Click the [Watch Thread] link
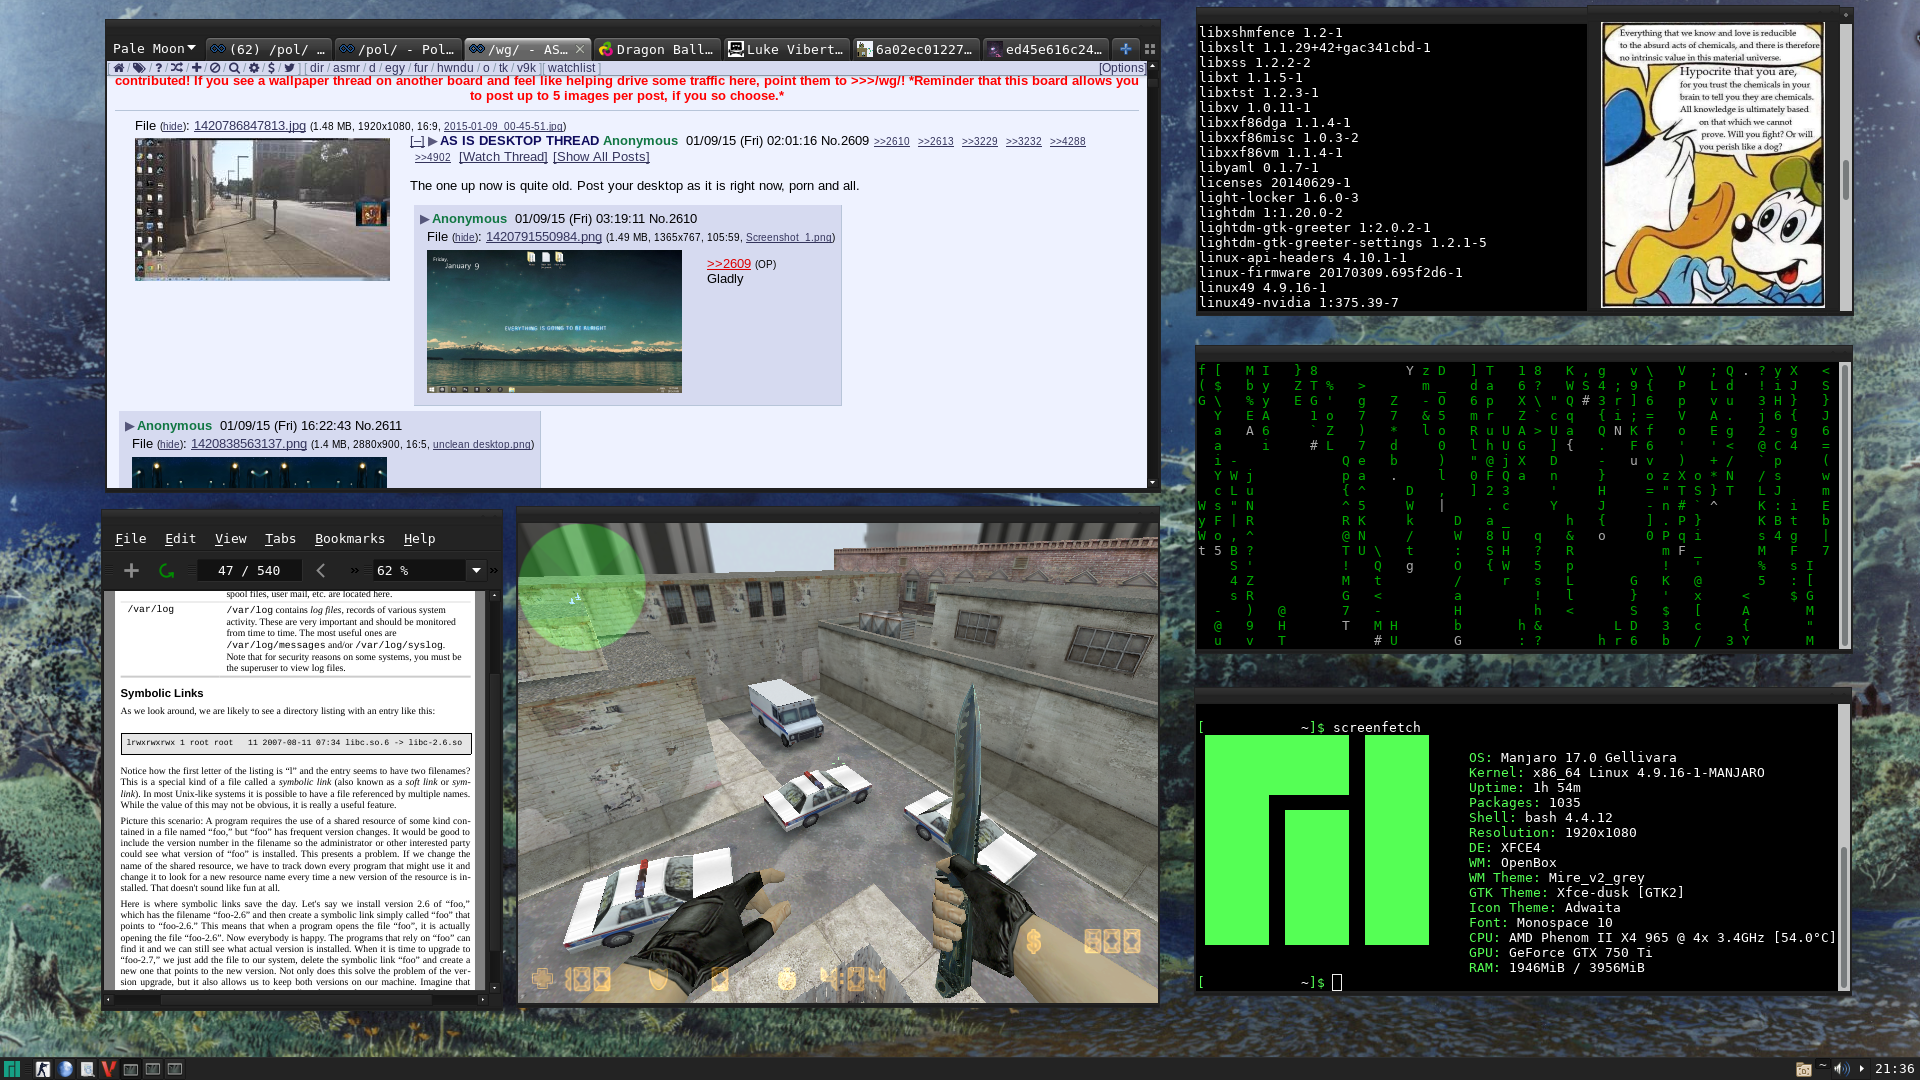Screen dimensions: 1920x1080 click(503, 157)
